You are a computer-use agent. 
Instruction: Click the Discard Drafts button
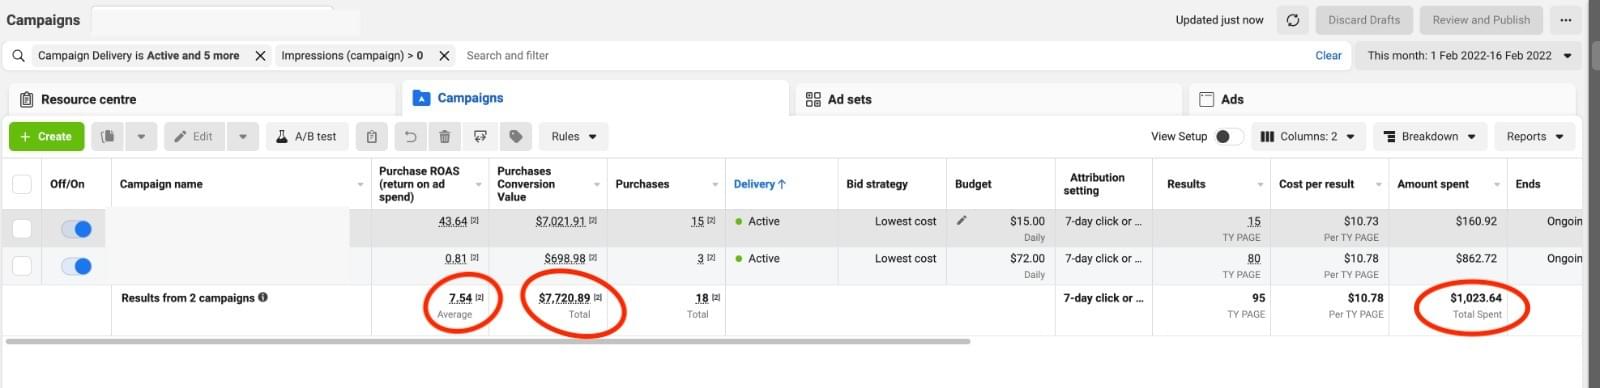[x=1364, y=20]
